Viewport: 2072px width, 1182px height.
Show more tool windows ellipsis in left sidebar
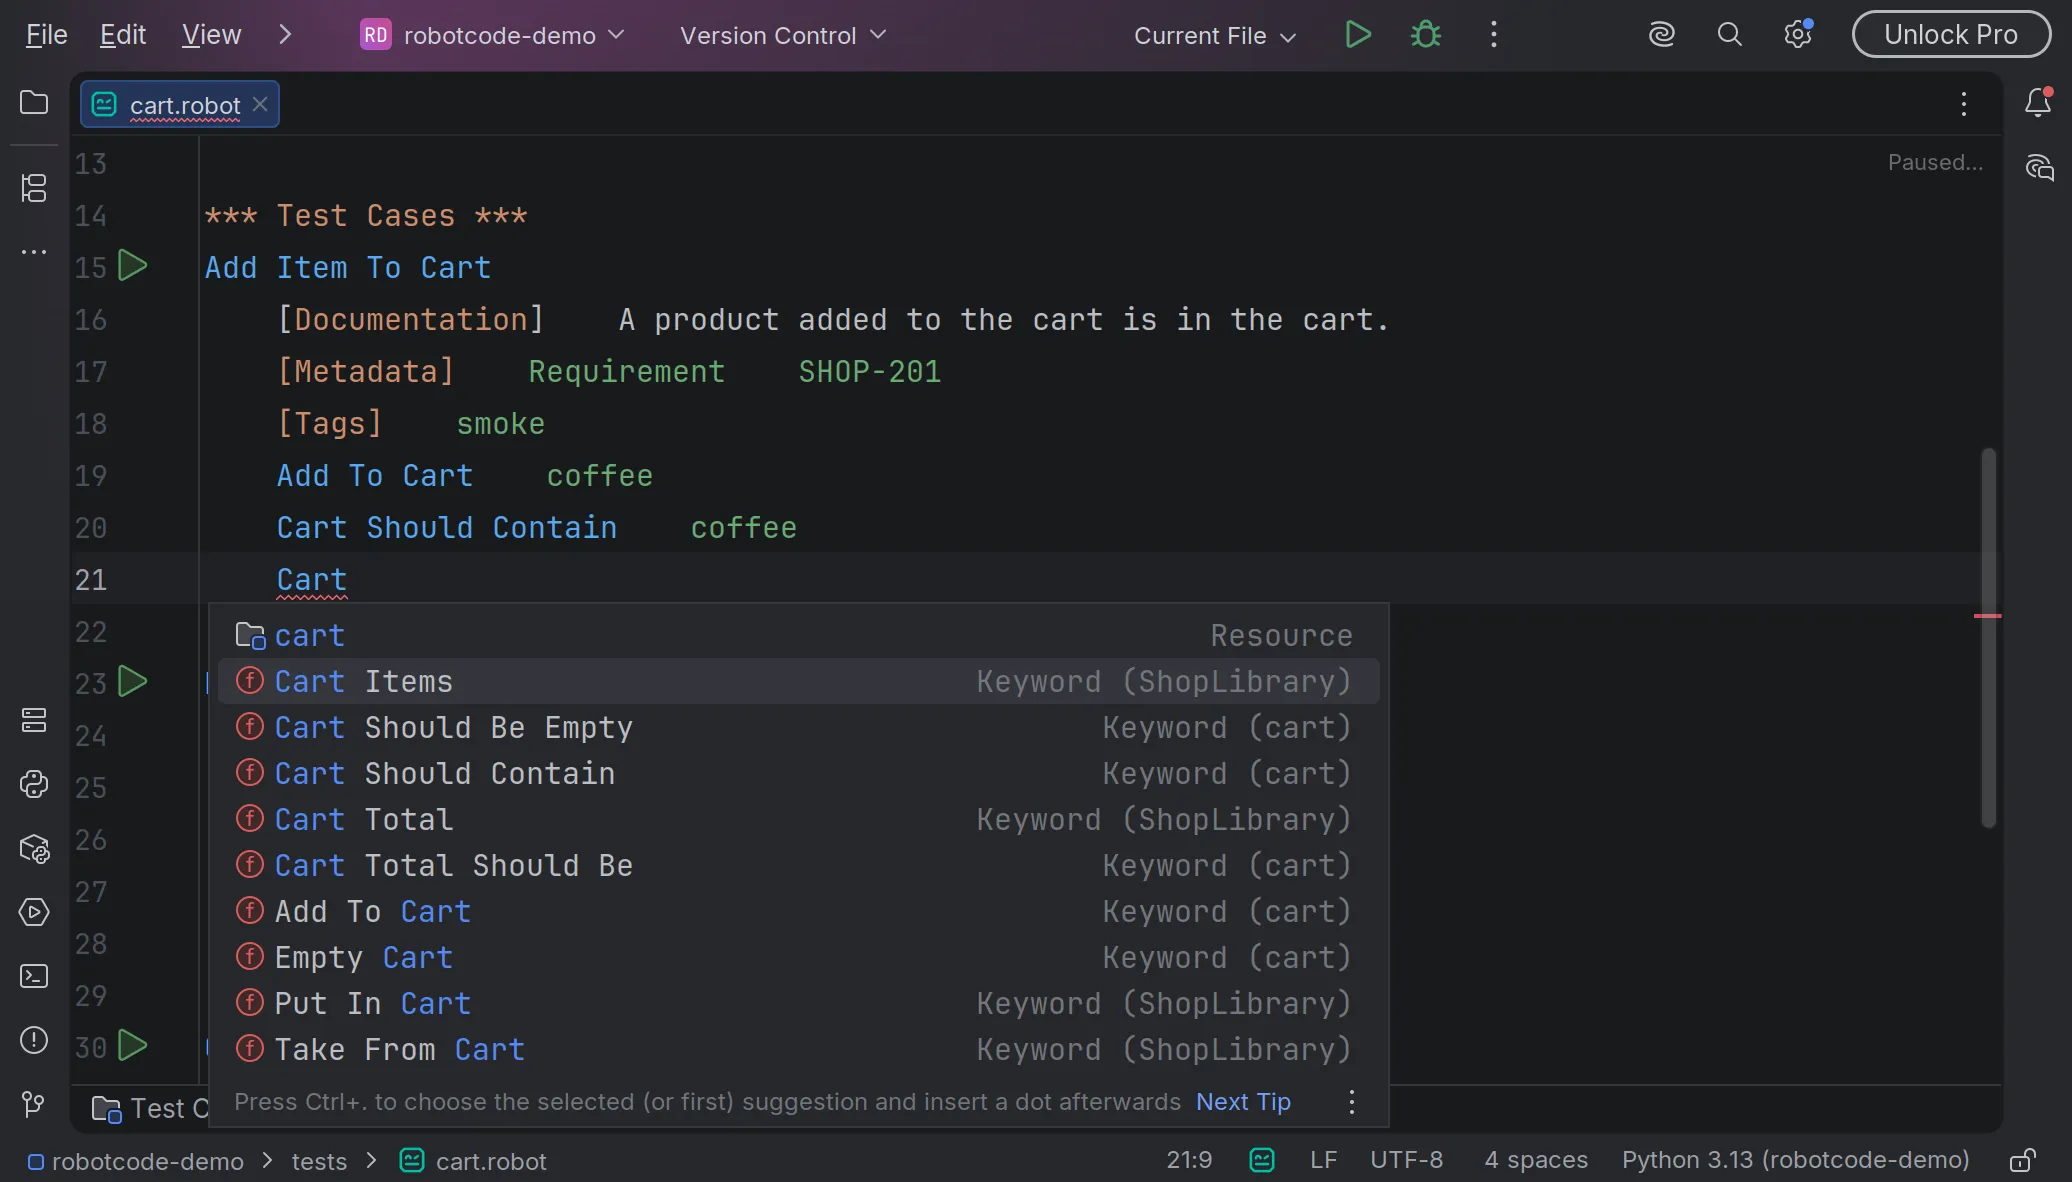(x=34, y=252)
